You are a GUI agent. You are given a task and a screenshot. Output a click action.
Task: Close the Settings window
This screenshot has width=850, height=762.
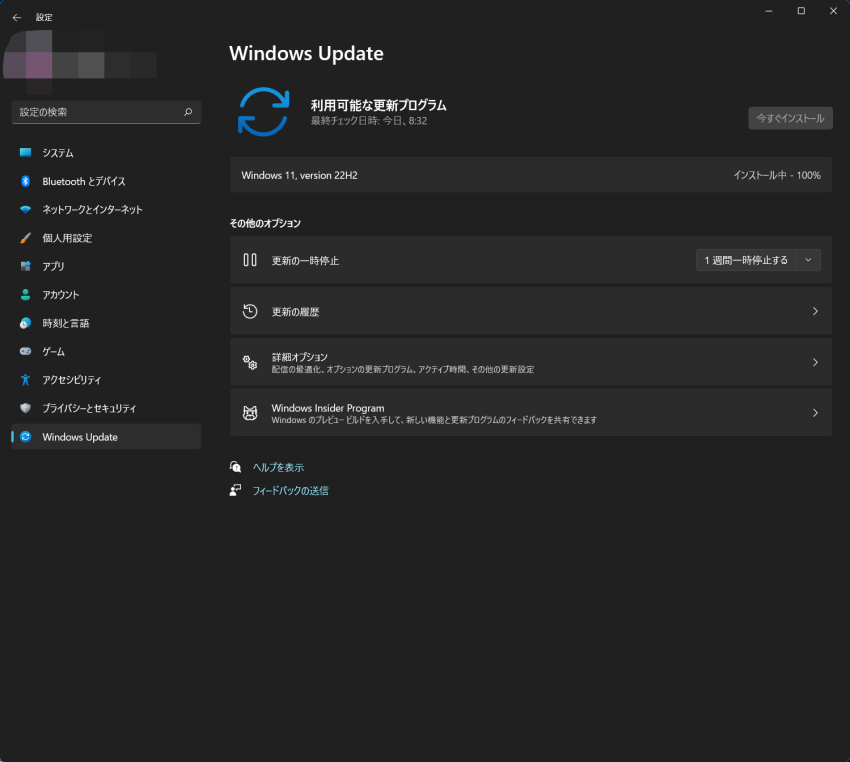tap(833, 11)
